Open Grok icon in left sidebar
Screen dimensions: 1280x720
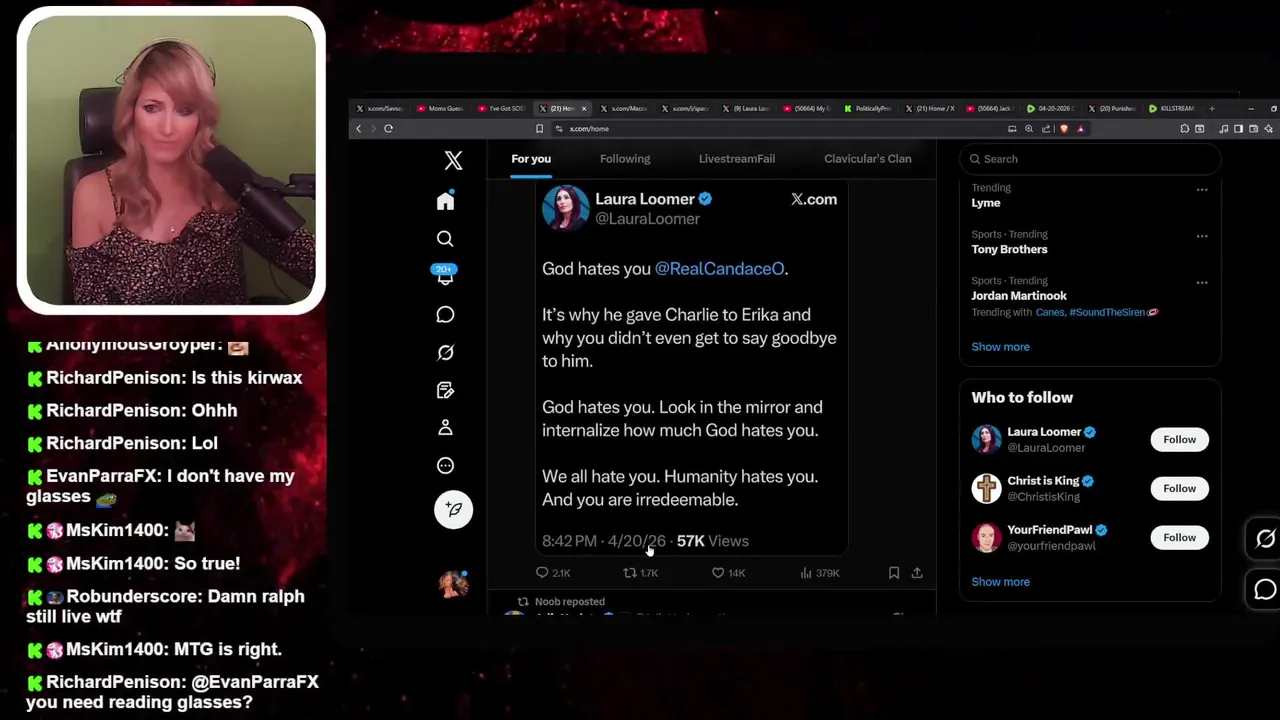click(445, 352)
